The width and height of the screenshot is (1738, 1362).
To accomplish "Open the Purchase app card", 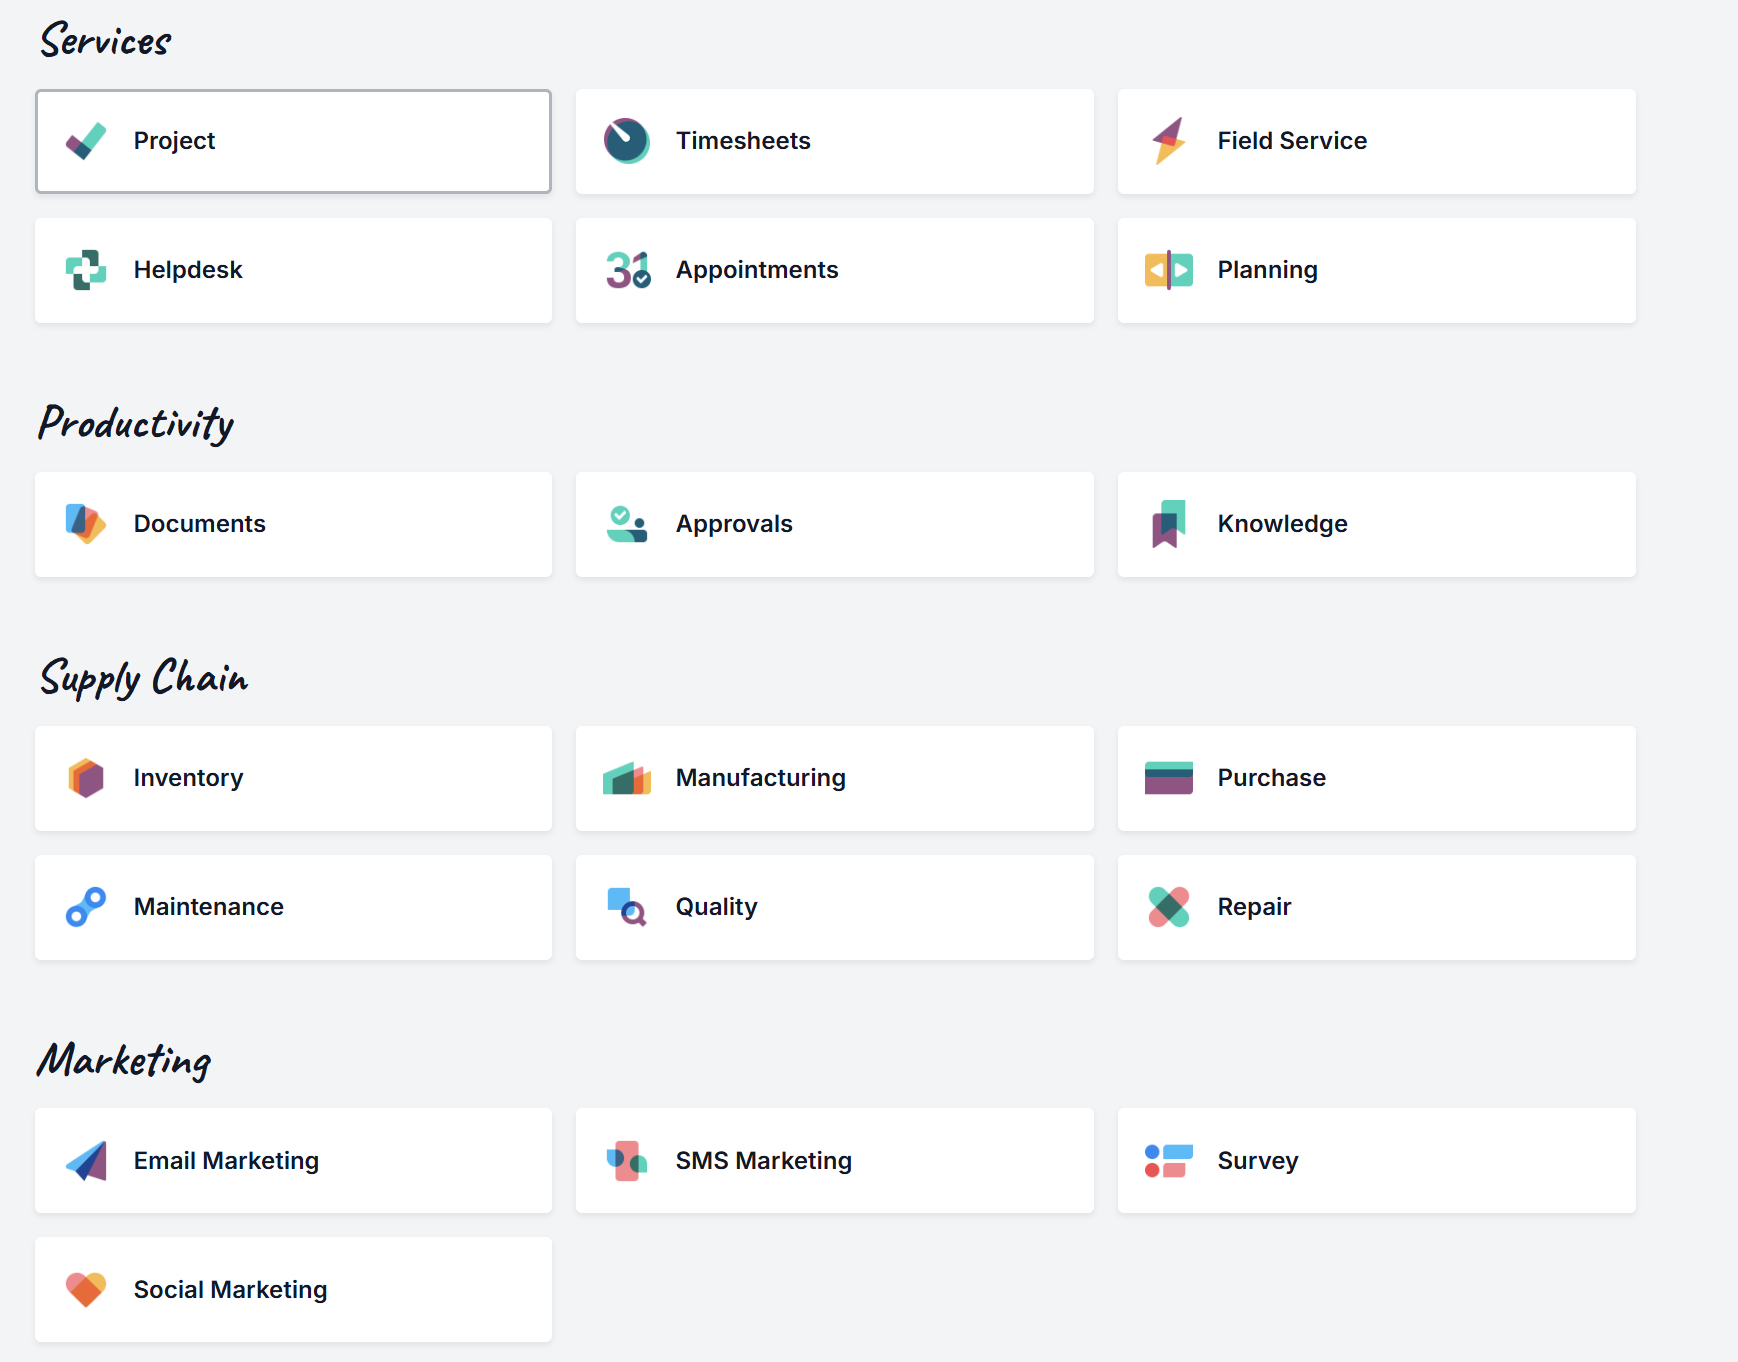I will pos(1376,778).
